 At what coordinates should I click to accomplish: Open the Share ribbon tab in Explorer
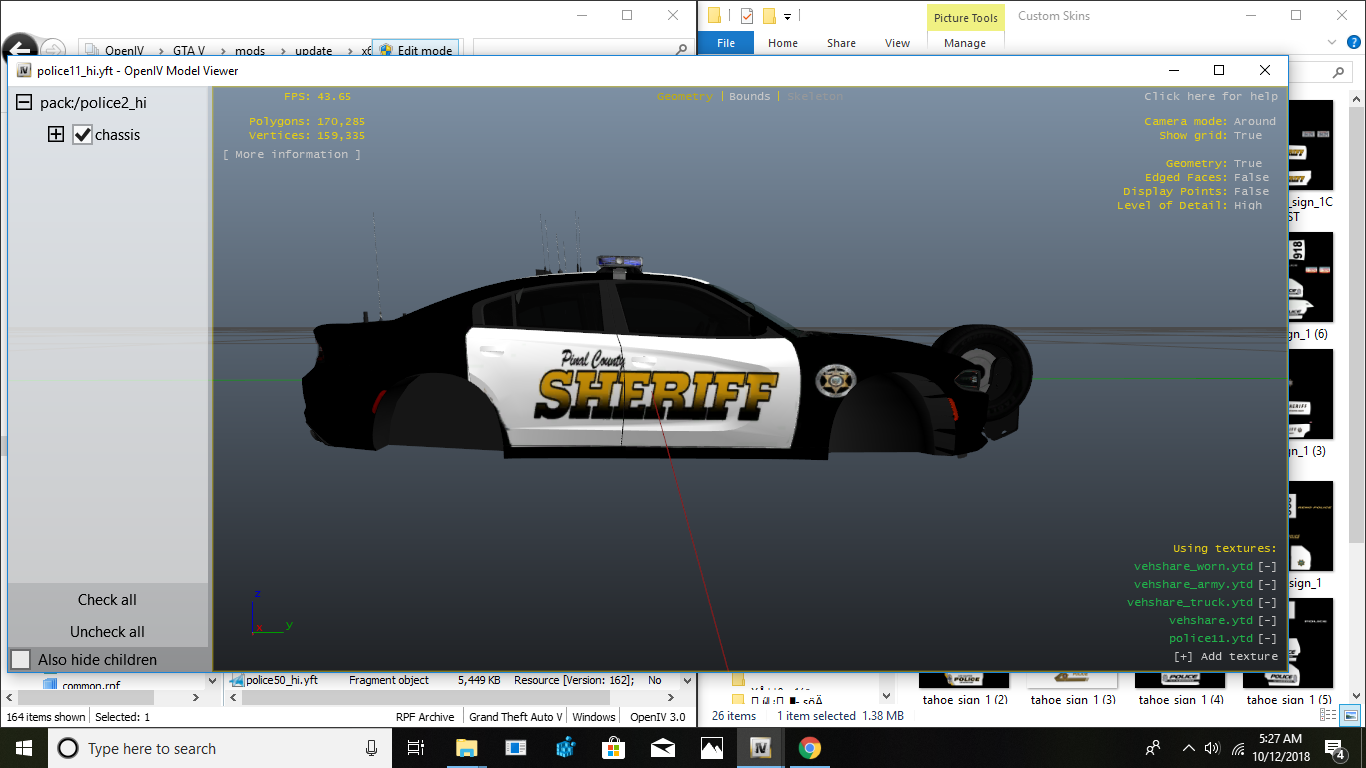(x=841, y=43)
